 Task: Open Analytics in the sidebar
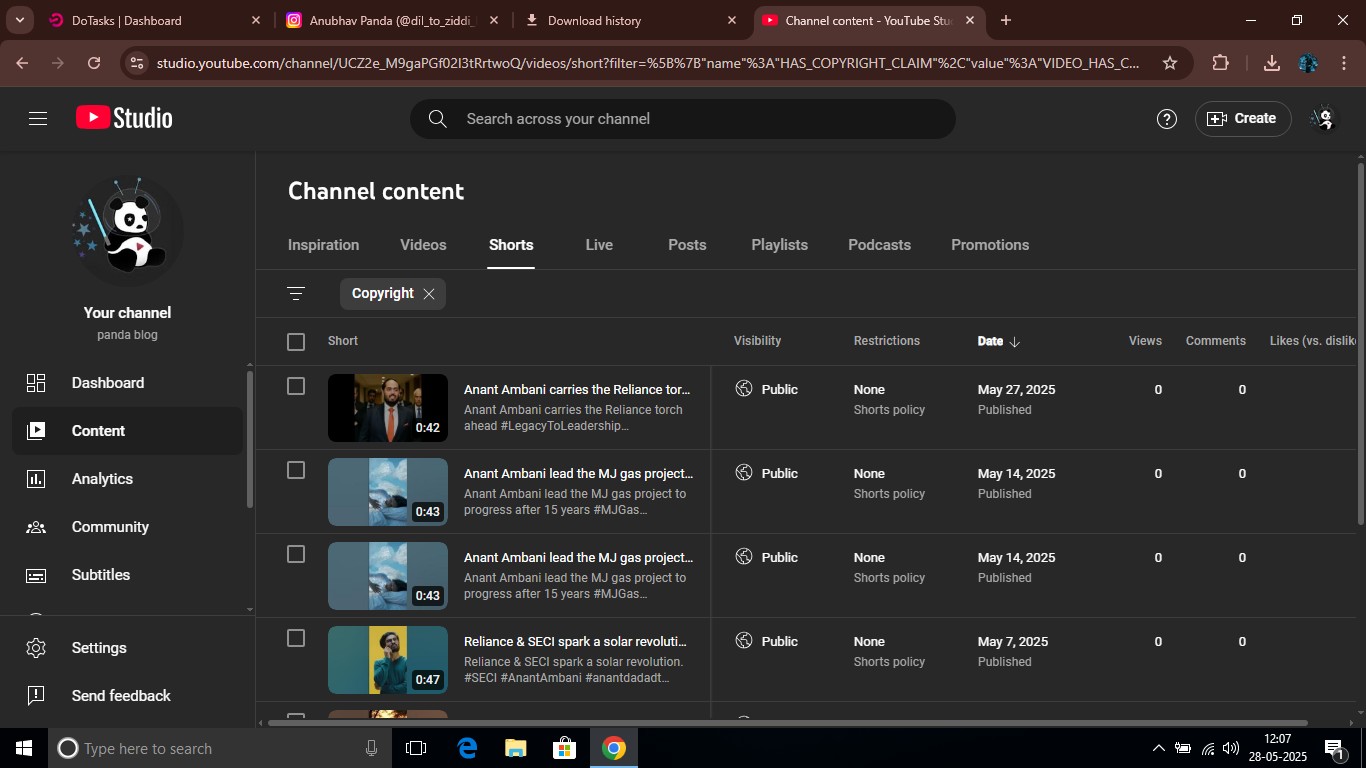128,479
